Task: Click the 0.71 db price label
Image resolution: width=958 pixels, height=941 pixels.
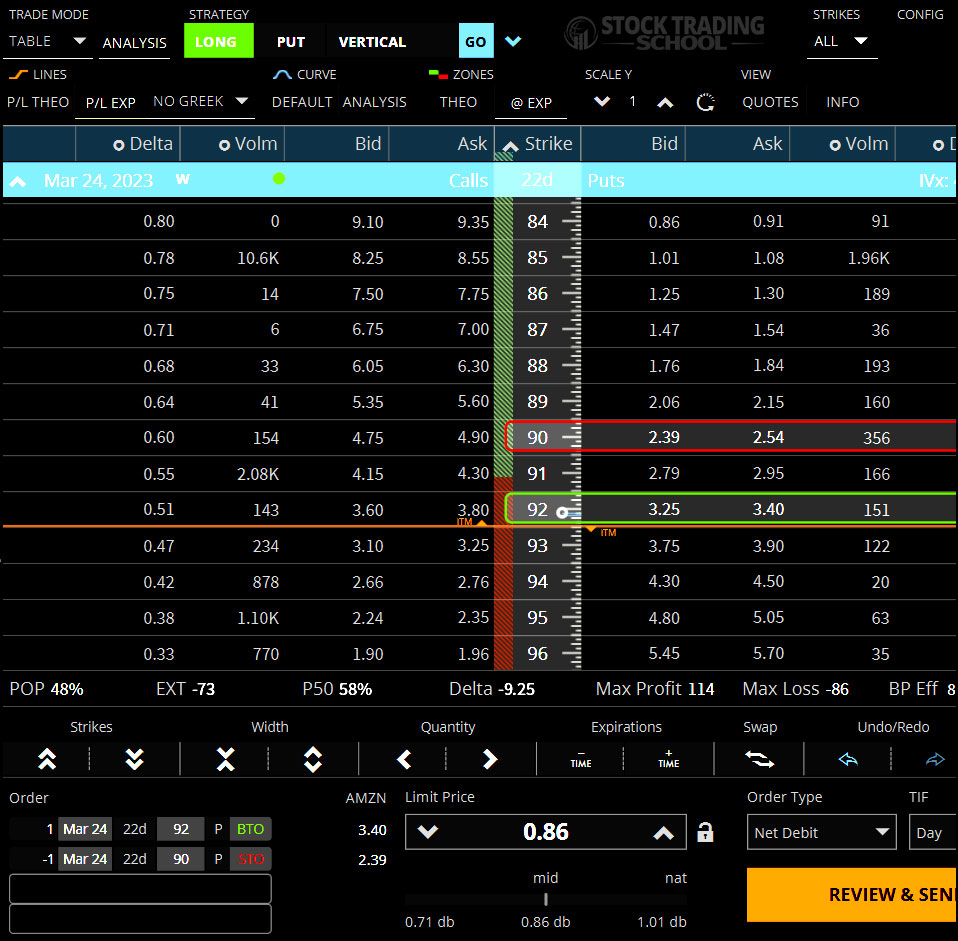Action: tap(430, 921)
